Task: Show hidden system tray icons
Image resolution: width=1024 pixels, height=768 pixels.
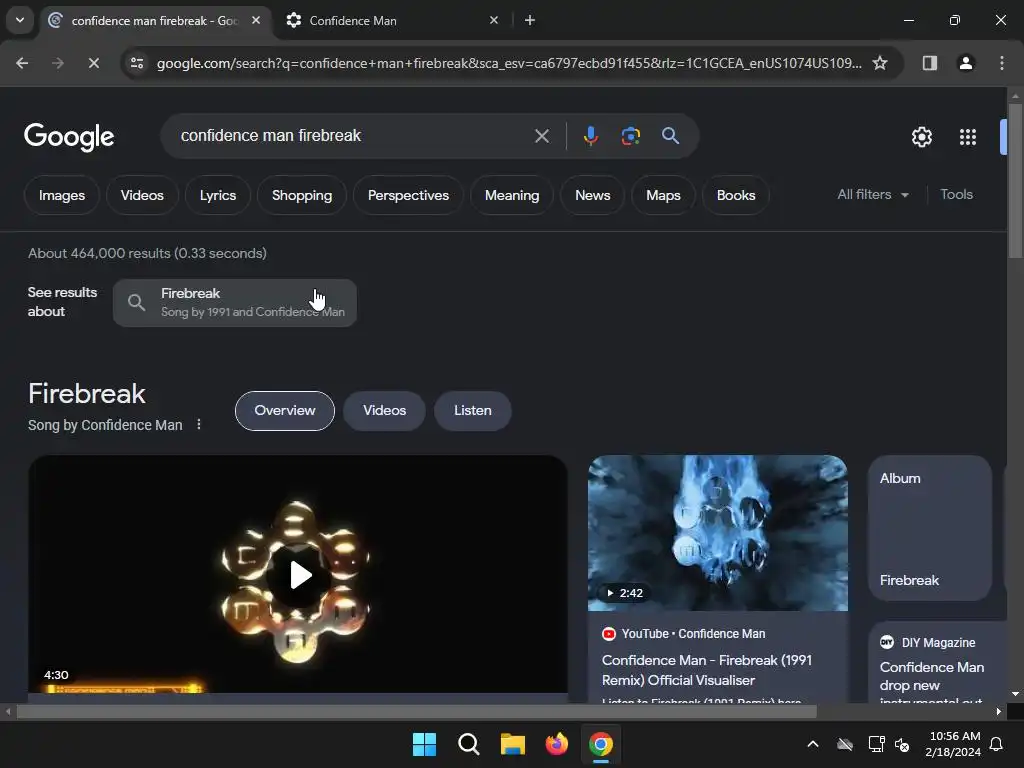Action: (812, 744)
